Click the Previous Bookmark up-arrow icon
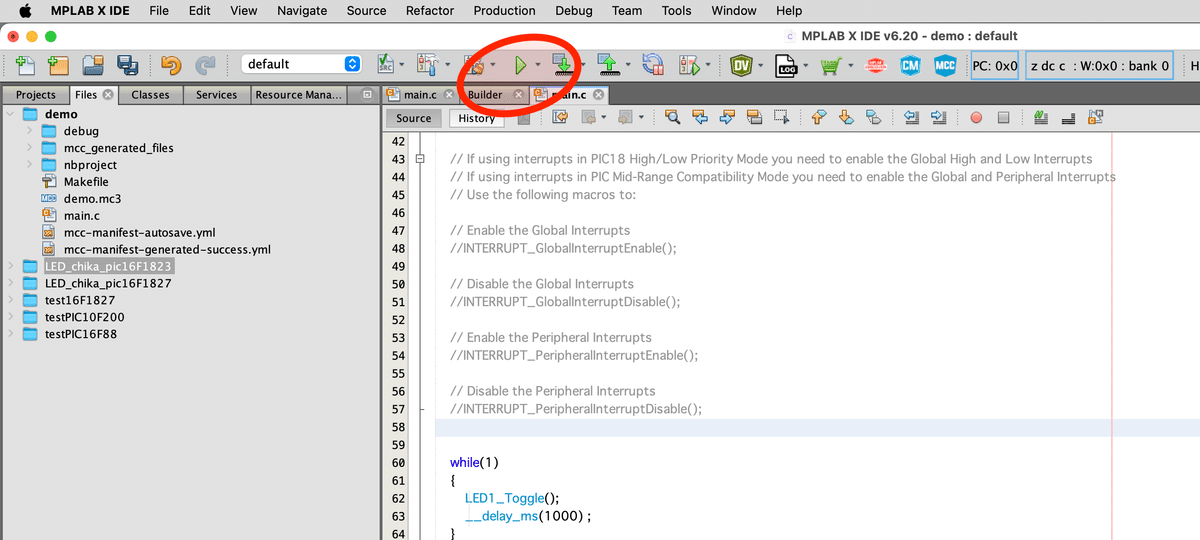Screen dimensions: 1200x540 click(818, 118)
